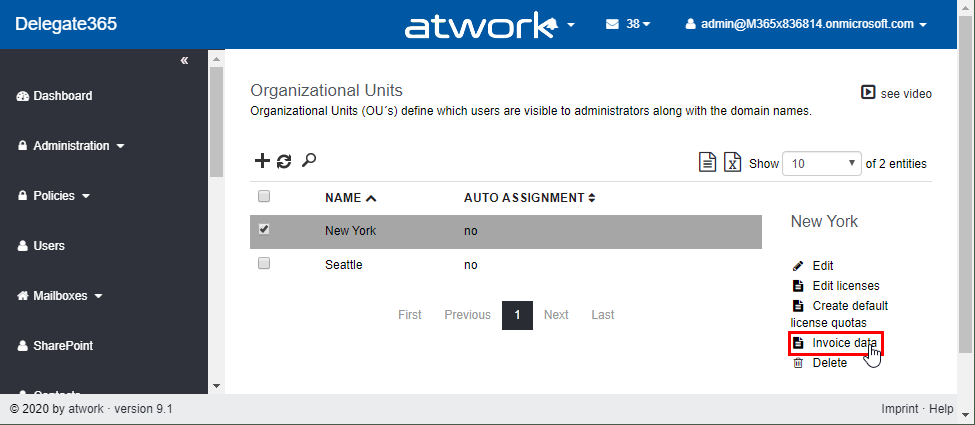Image resolution: width=975 pixels, height=425 pixels.
Task: Open the mail notifications icon showing 38
Action: pyautogui.click(x=628, y=24)
